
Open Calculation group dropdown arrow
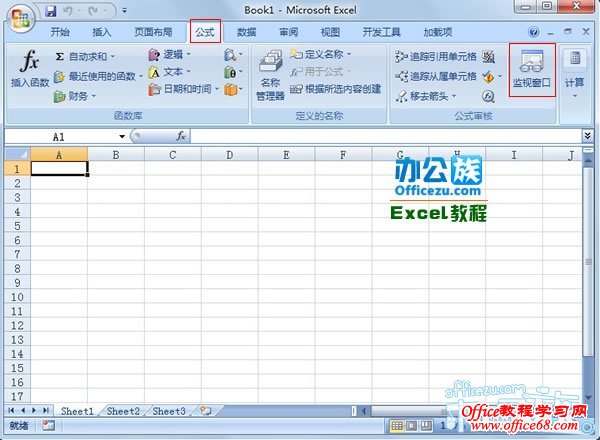click(575, 96)
